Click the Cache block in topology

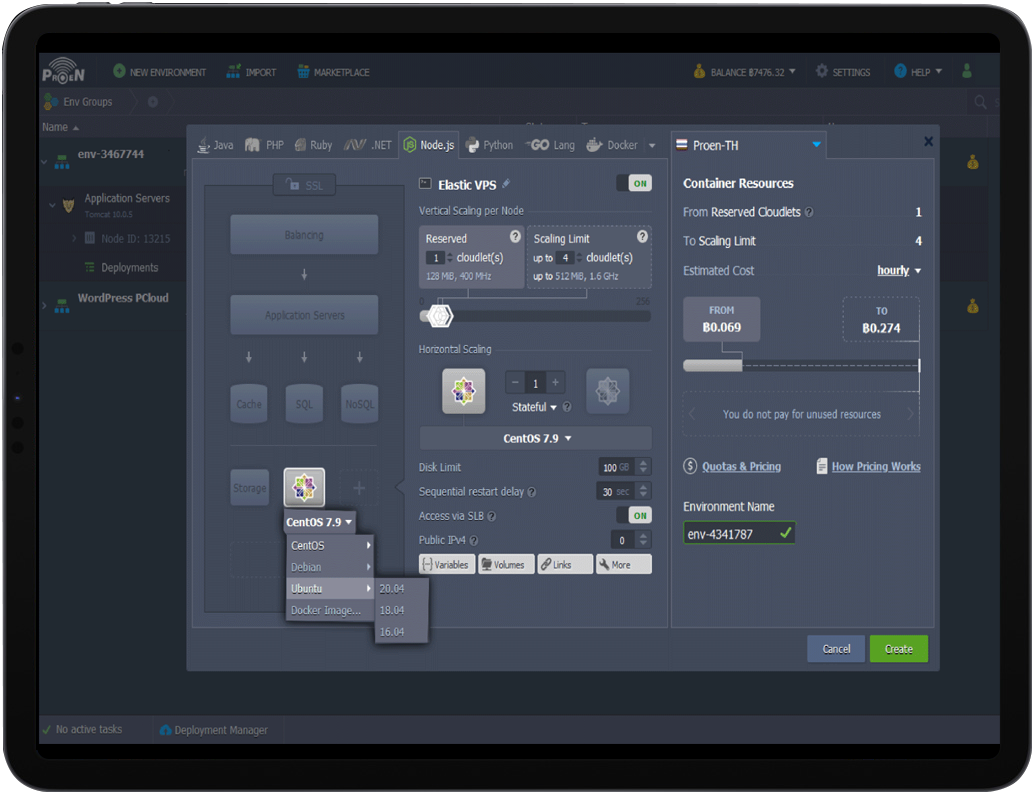(x=249, y=404)
